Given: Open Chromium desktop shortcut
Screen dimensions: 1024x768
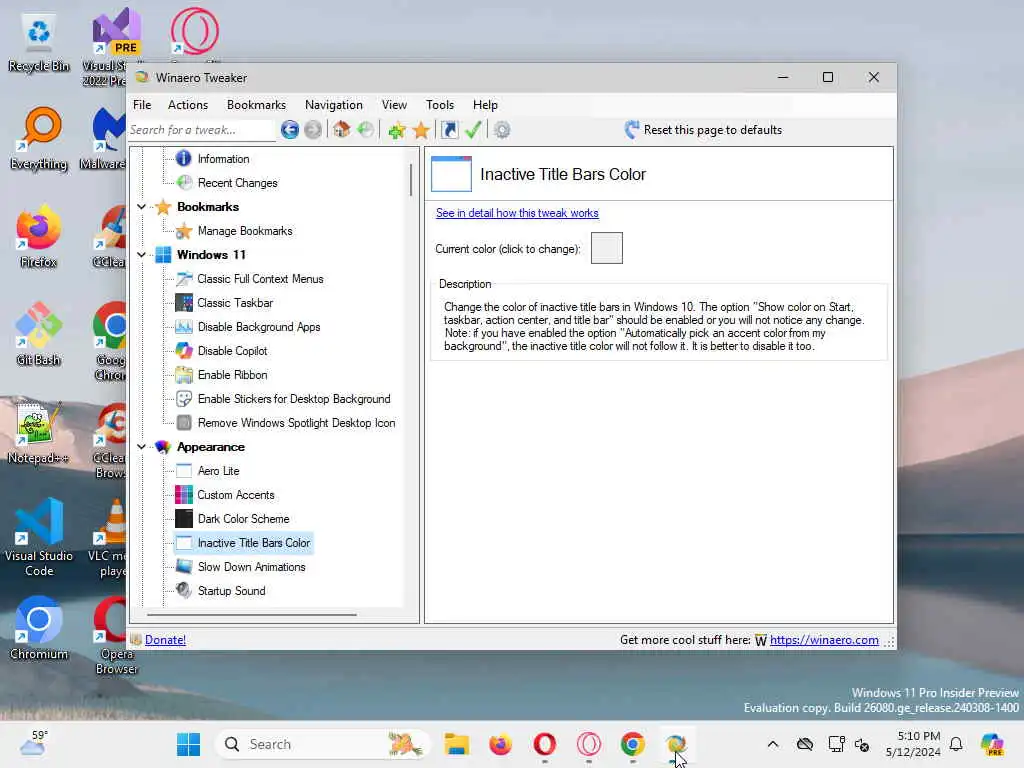Looking at the screenshot, I should (39, 628).
